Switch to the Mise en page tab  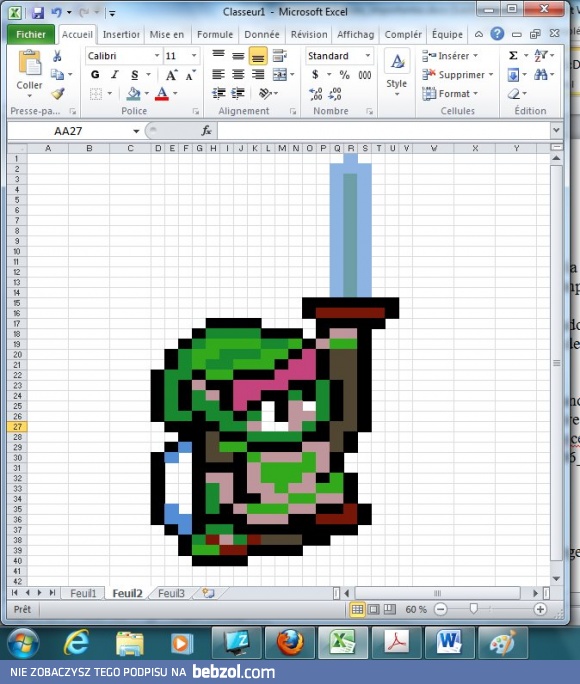(x=167, y=34)
